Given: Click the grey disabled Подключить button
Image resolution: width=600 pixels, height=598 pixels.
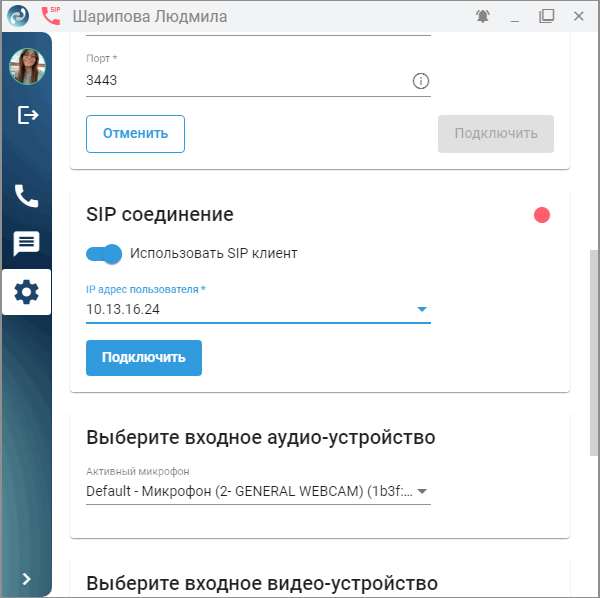Looking at the screenshot, I should pos(496,134).
